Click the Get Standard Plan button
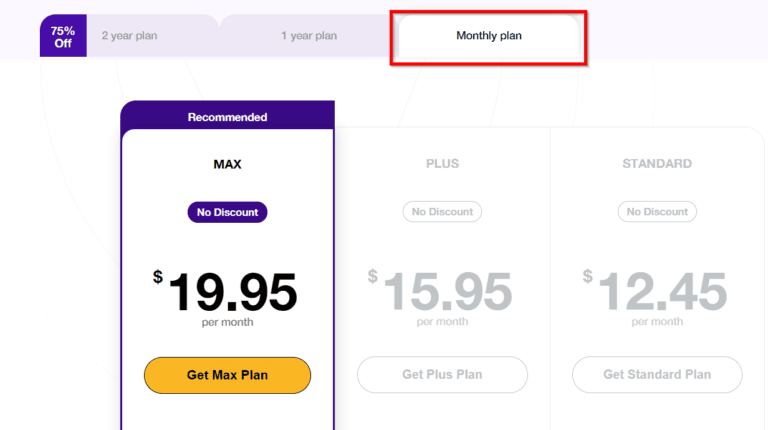This screenshot has width=768, height=430. [x=657, y=375]
